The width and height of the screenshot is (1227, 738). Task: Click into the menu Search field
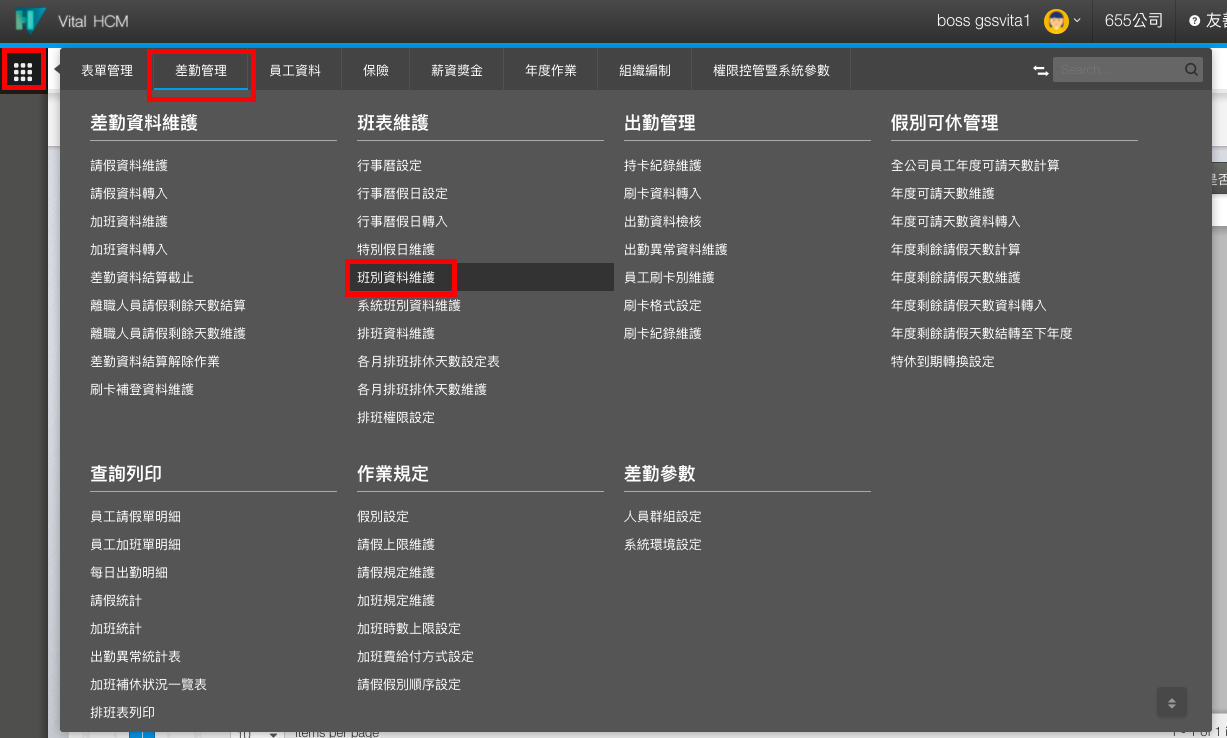pyautogui.click(x=1117, y=70)
